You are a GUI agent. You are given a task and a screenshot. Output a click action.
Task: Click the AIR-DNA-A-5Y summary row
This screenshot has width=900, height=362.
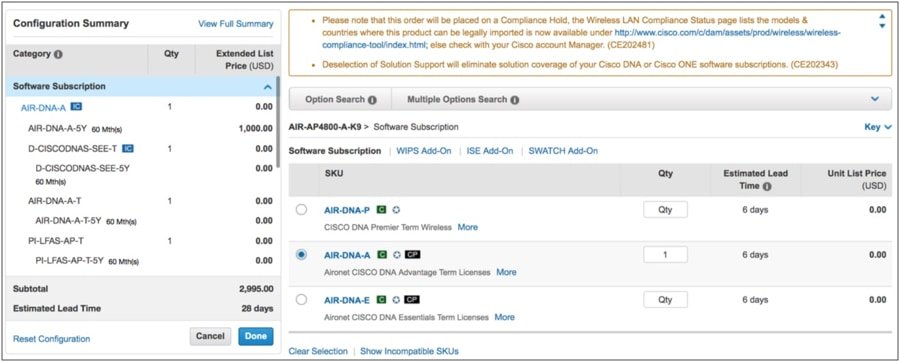(143, 129)
